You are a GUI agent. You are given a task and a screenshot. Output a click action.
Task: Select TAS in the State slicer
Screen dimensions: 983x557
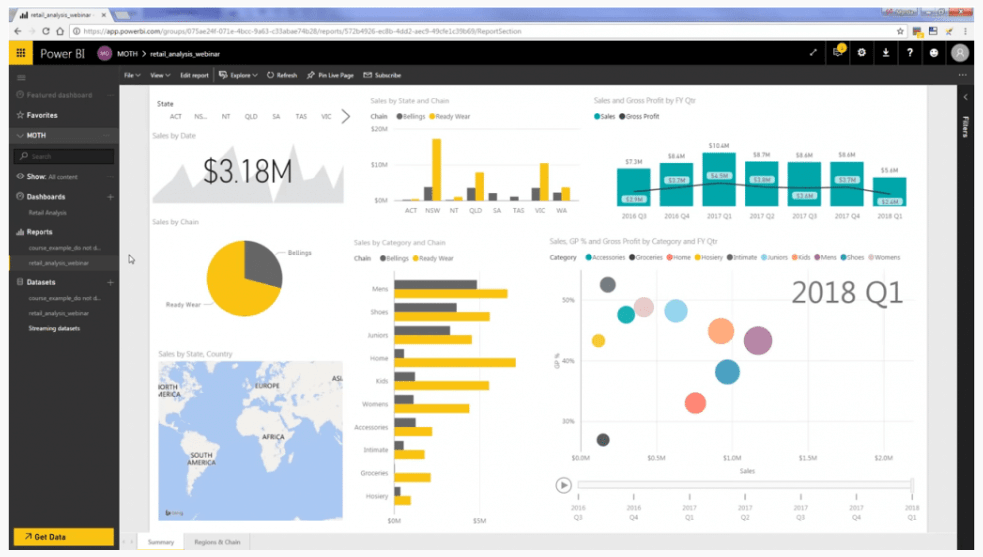pos(301,117)
